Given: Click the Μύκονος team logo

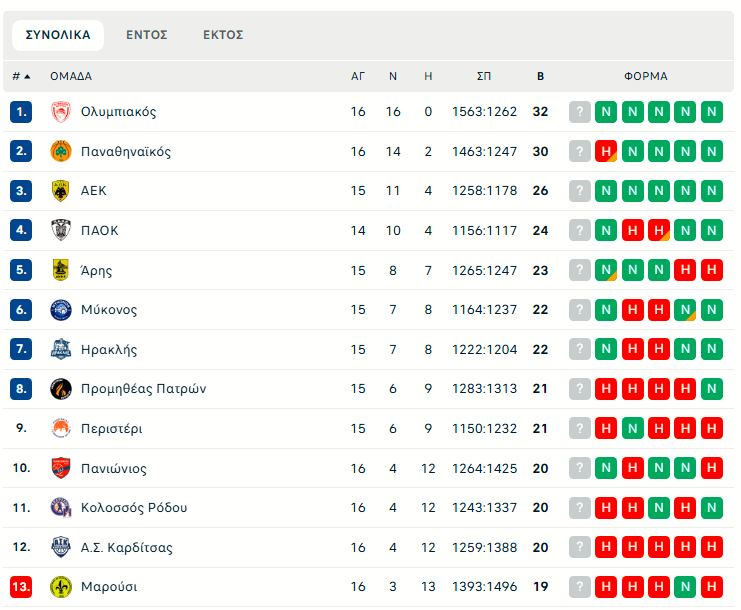Looking at the screenshot, I should point(61,310).
